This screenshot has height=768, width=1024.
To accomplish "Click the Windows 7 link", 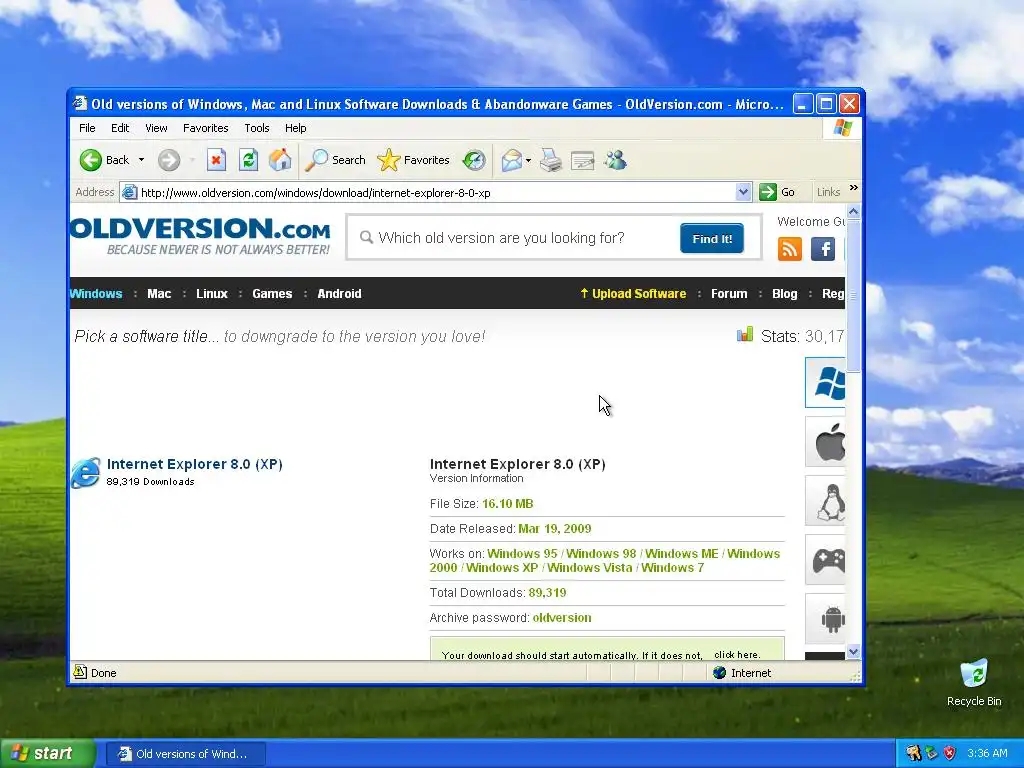I will point(673,568).
